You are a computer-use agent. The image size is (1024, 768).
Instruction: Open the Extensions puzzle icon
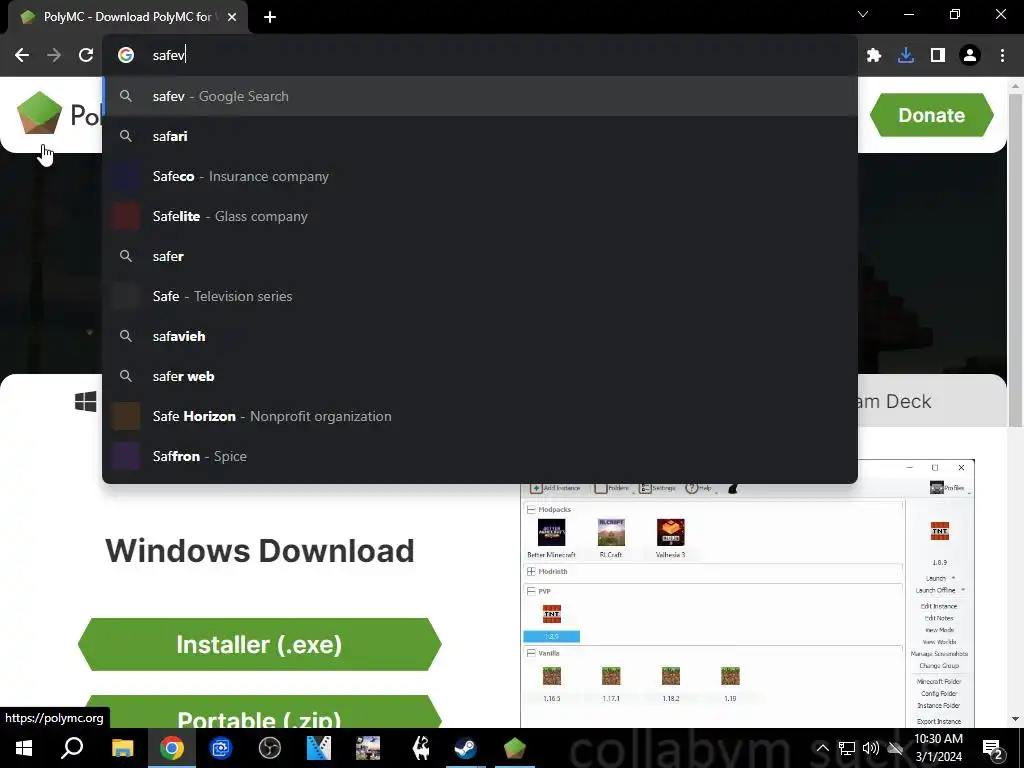point(874,56)
